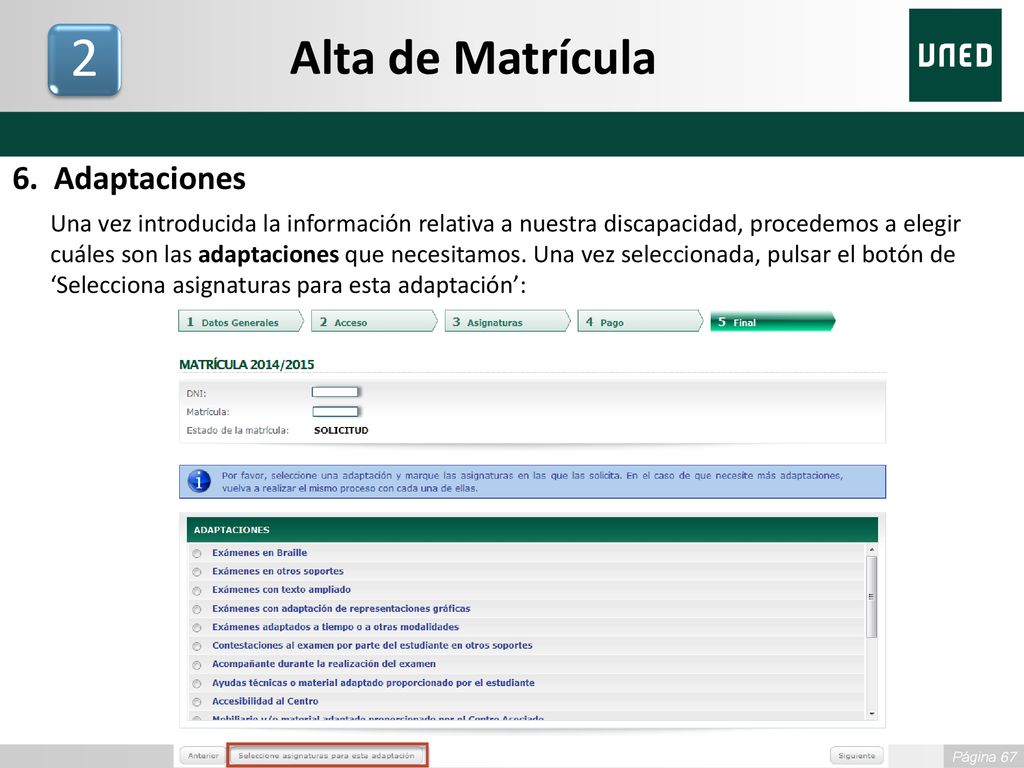Click the scrollbar down arrow
1024x768 pixels.
[x=871, y=714]
